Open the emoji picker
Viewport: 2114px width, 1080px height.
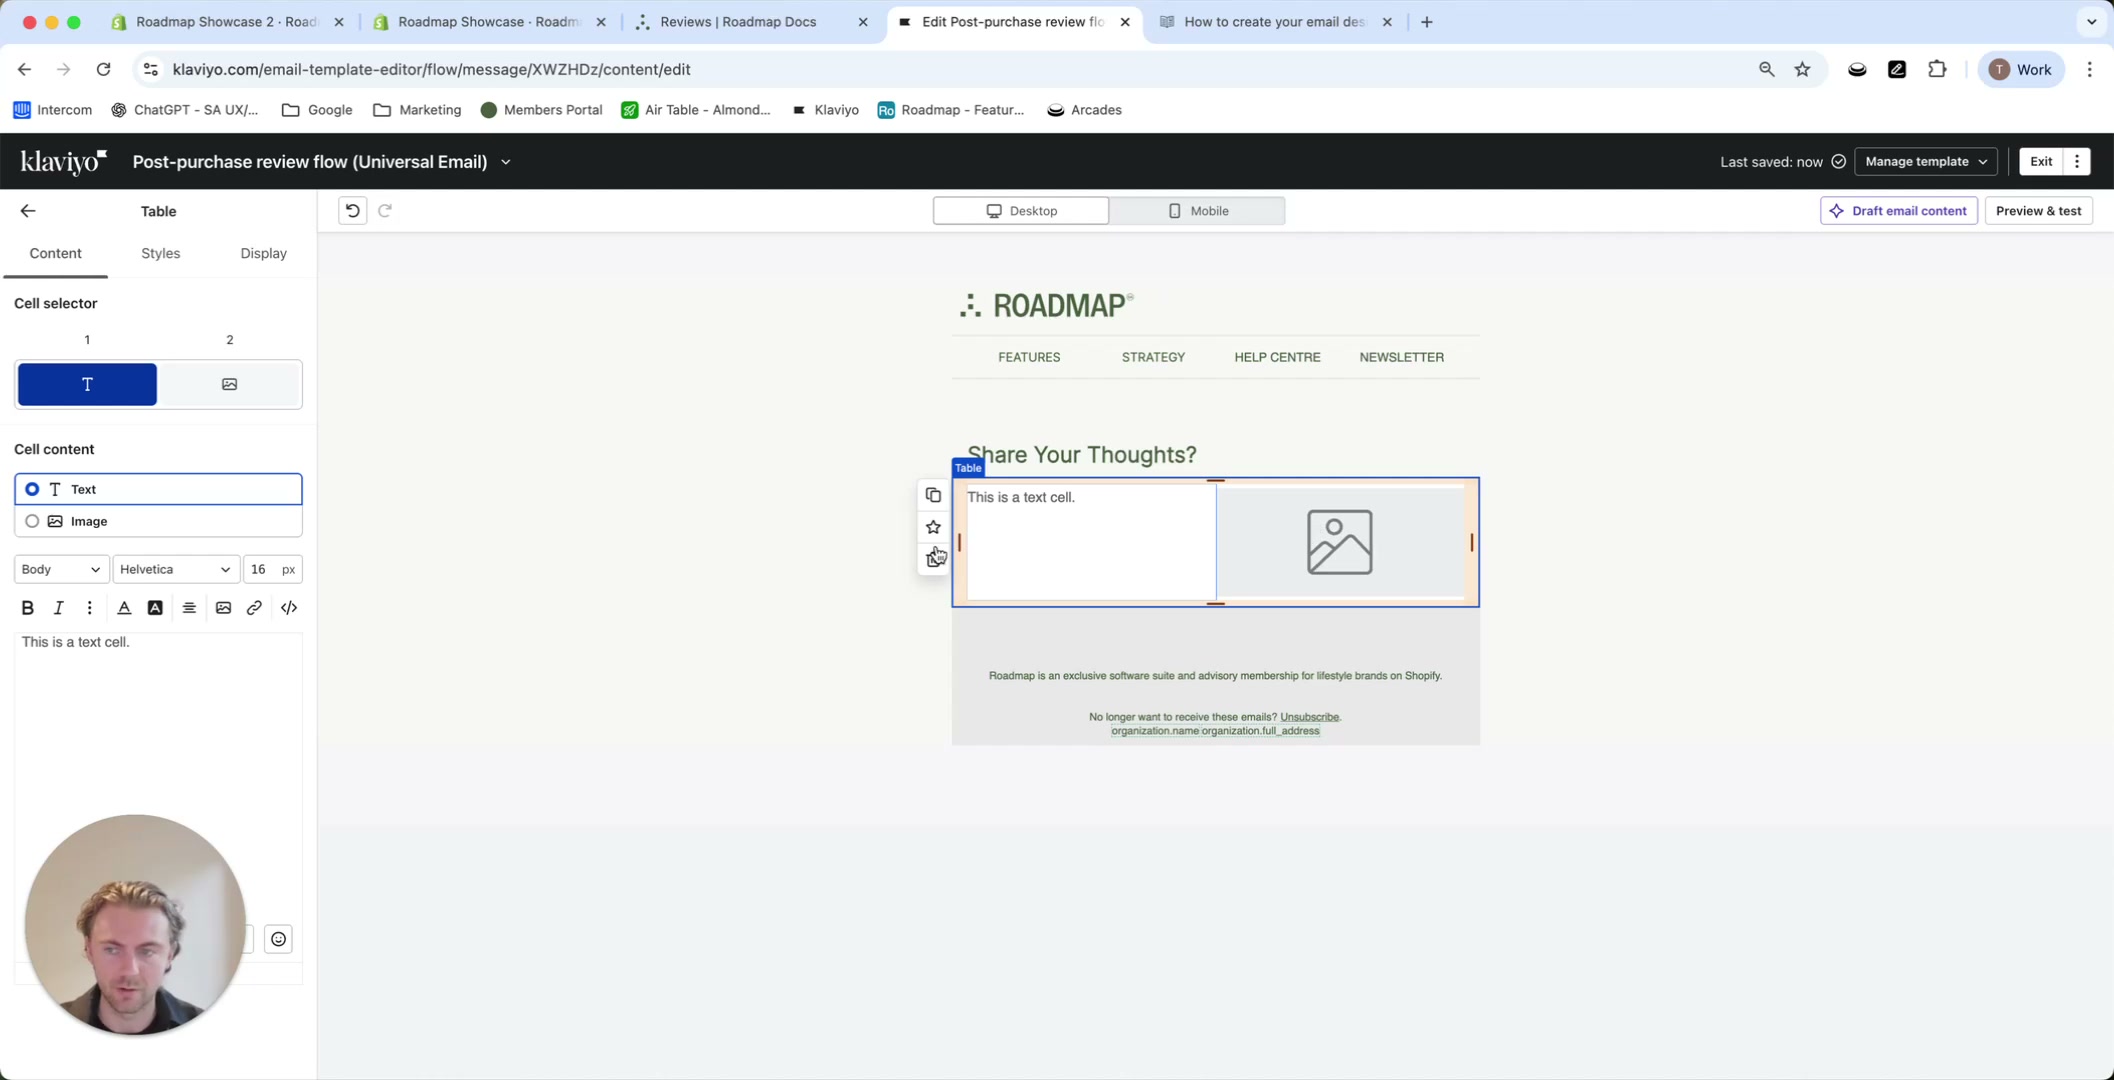point(278,938)
